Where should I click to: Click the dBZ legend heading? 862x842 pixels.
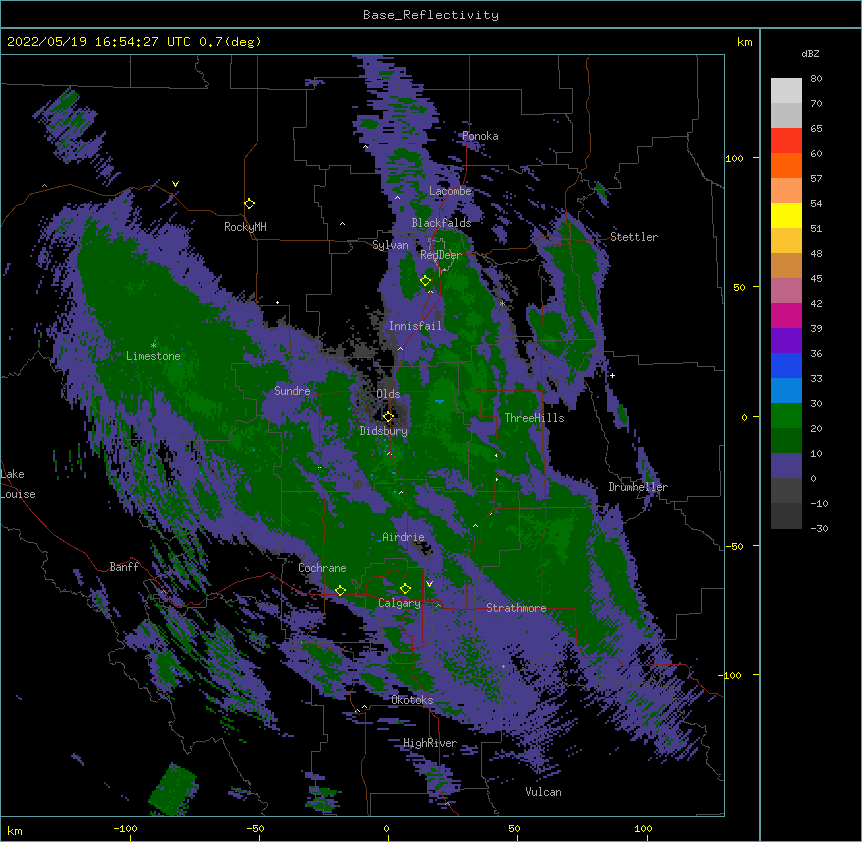click(x=810, y=54)
